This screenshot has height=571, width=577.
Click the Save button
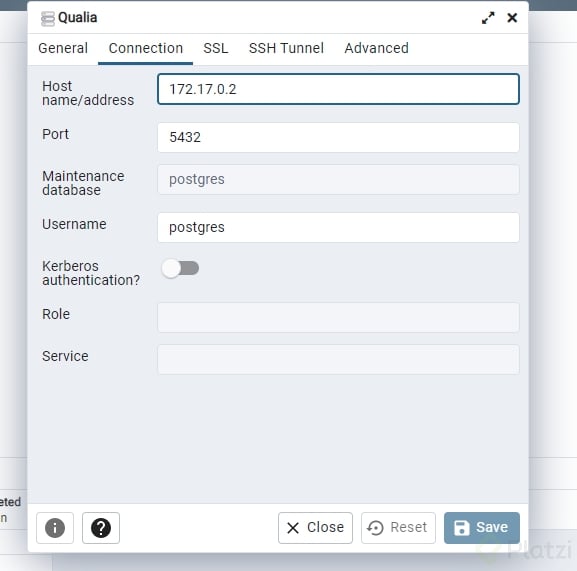point(482,528)
